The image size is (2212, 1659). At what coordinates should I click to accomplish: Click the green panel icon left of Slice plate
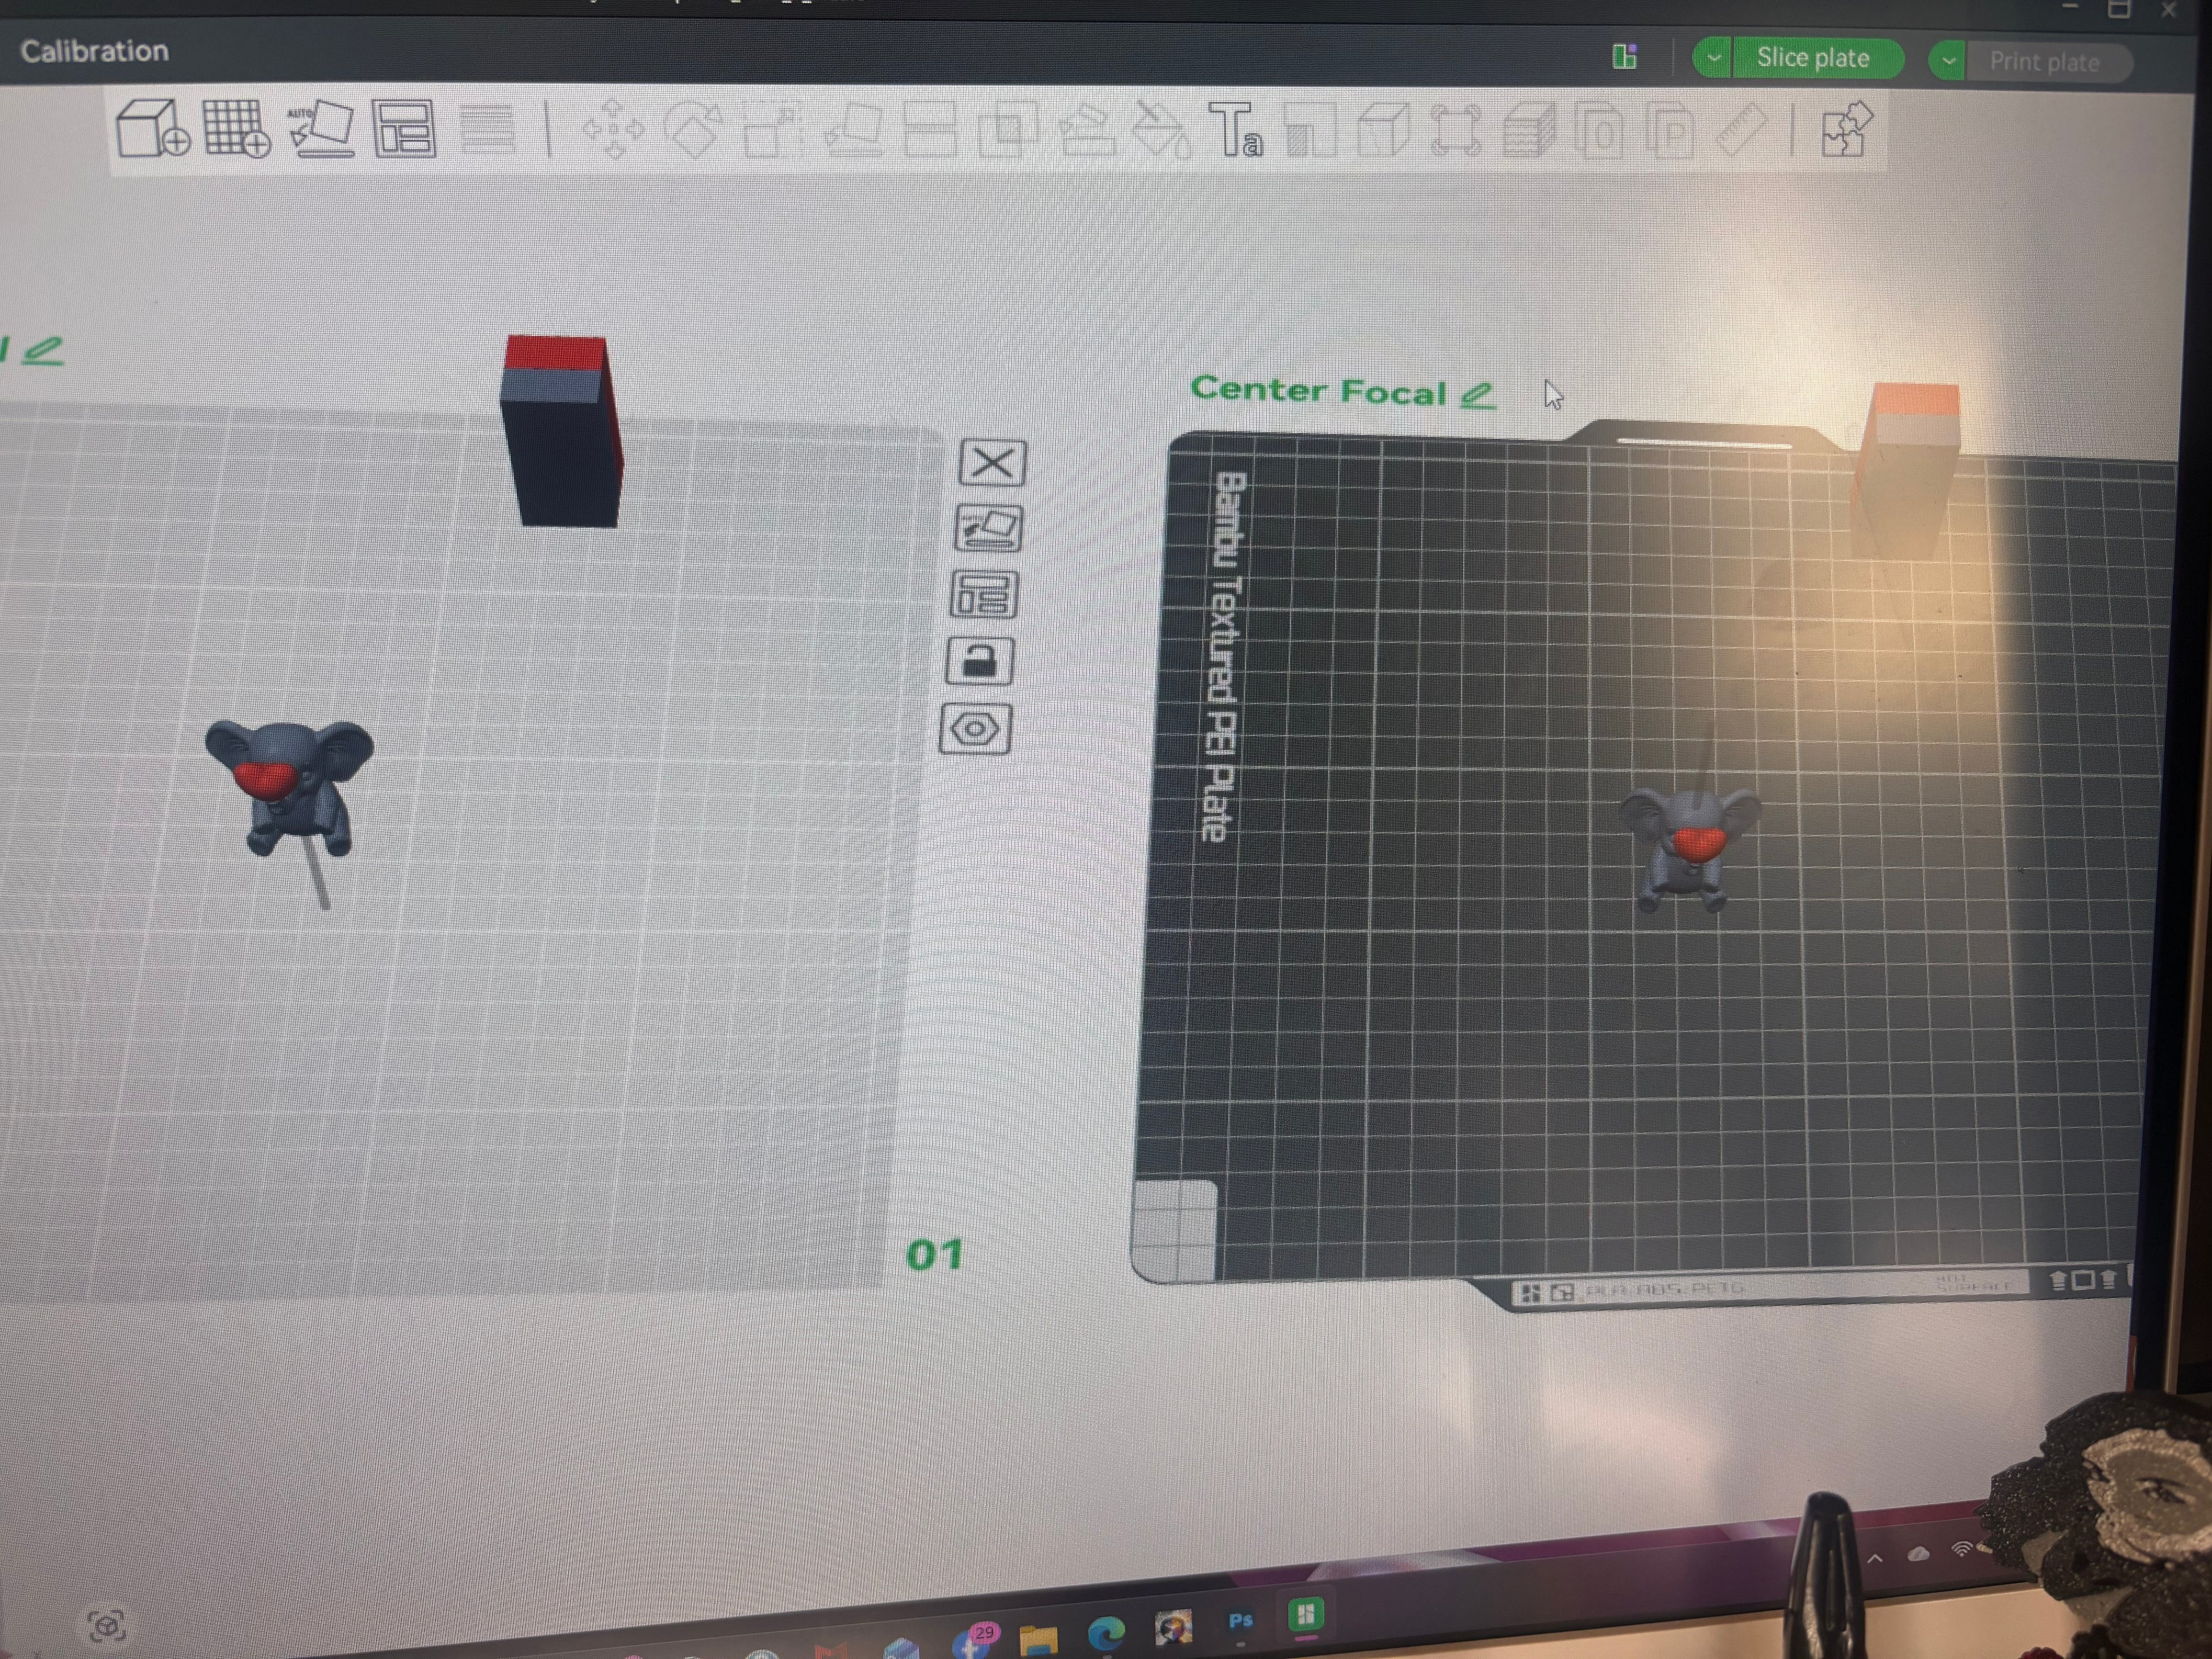pos(1625,56)
